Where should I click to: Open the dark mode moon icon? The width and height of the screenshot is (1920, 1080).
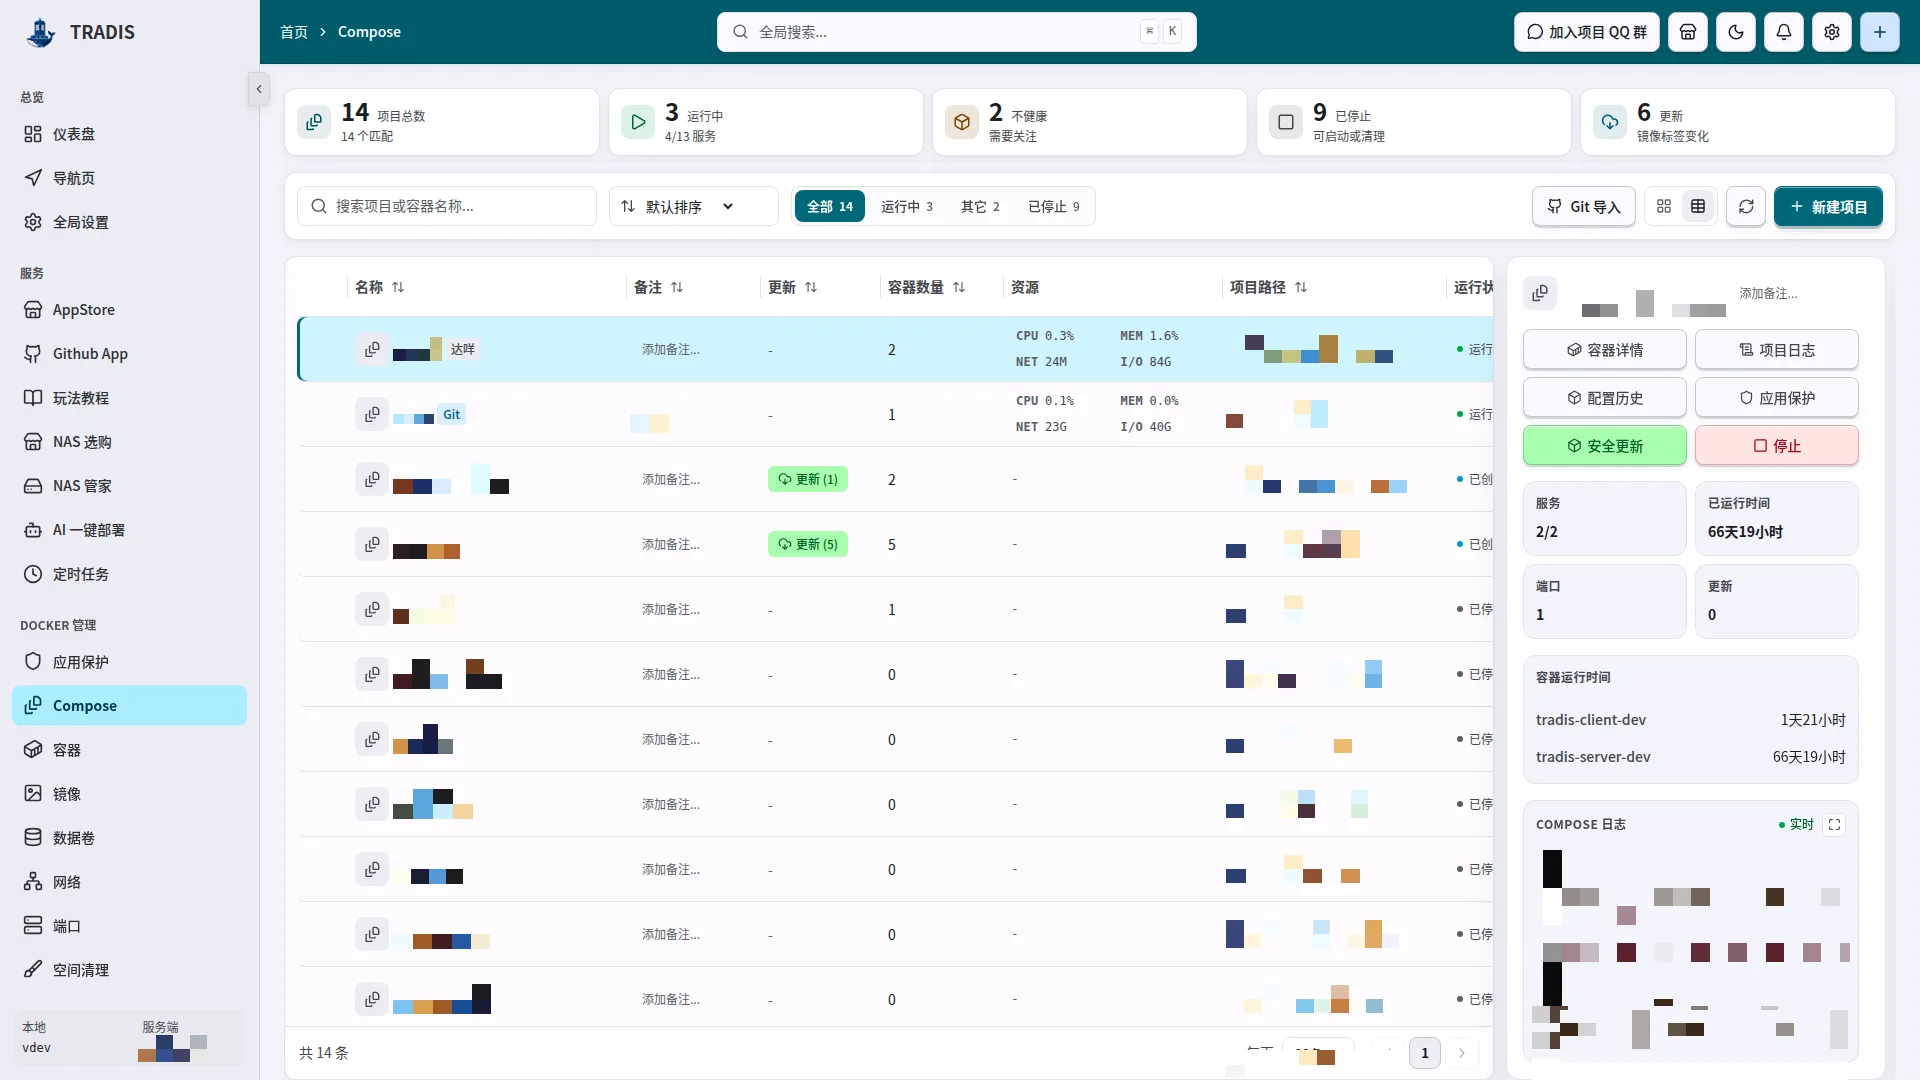pos(1736,32)
